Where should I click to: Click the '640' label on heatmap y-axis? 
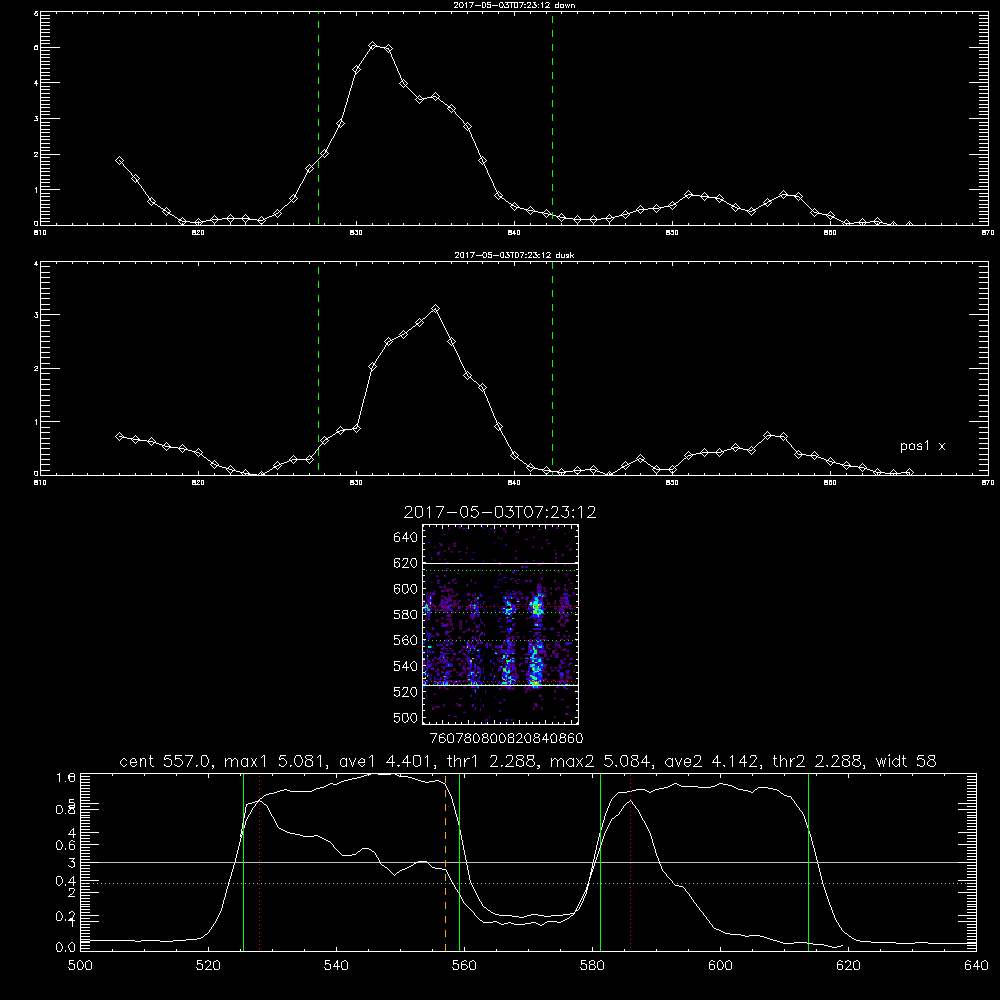(x=406, y=538)
